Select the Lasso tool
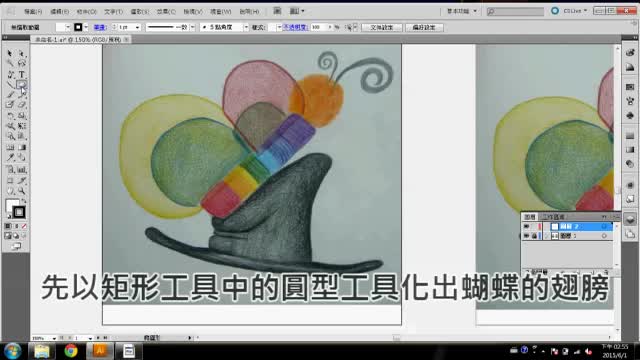 tap(22, 64)
